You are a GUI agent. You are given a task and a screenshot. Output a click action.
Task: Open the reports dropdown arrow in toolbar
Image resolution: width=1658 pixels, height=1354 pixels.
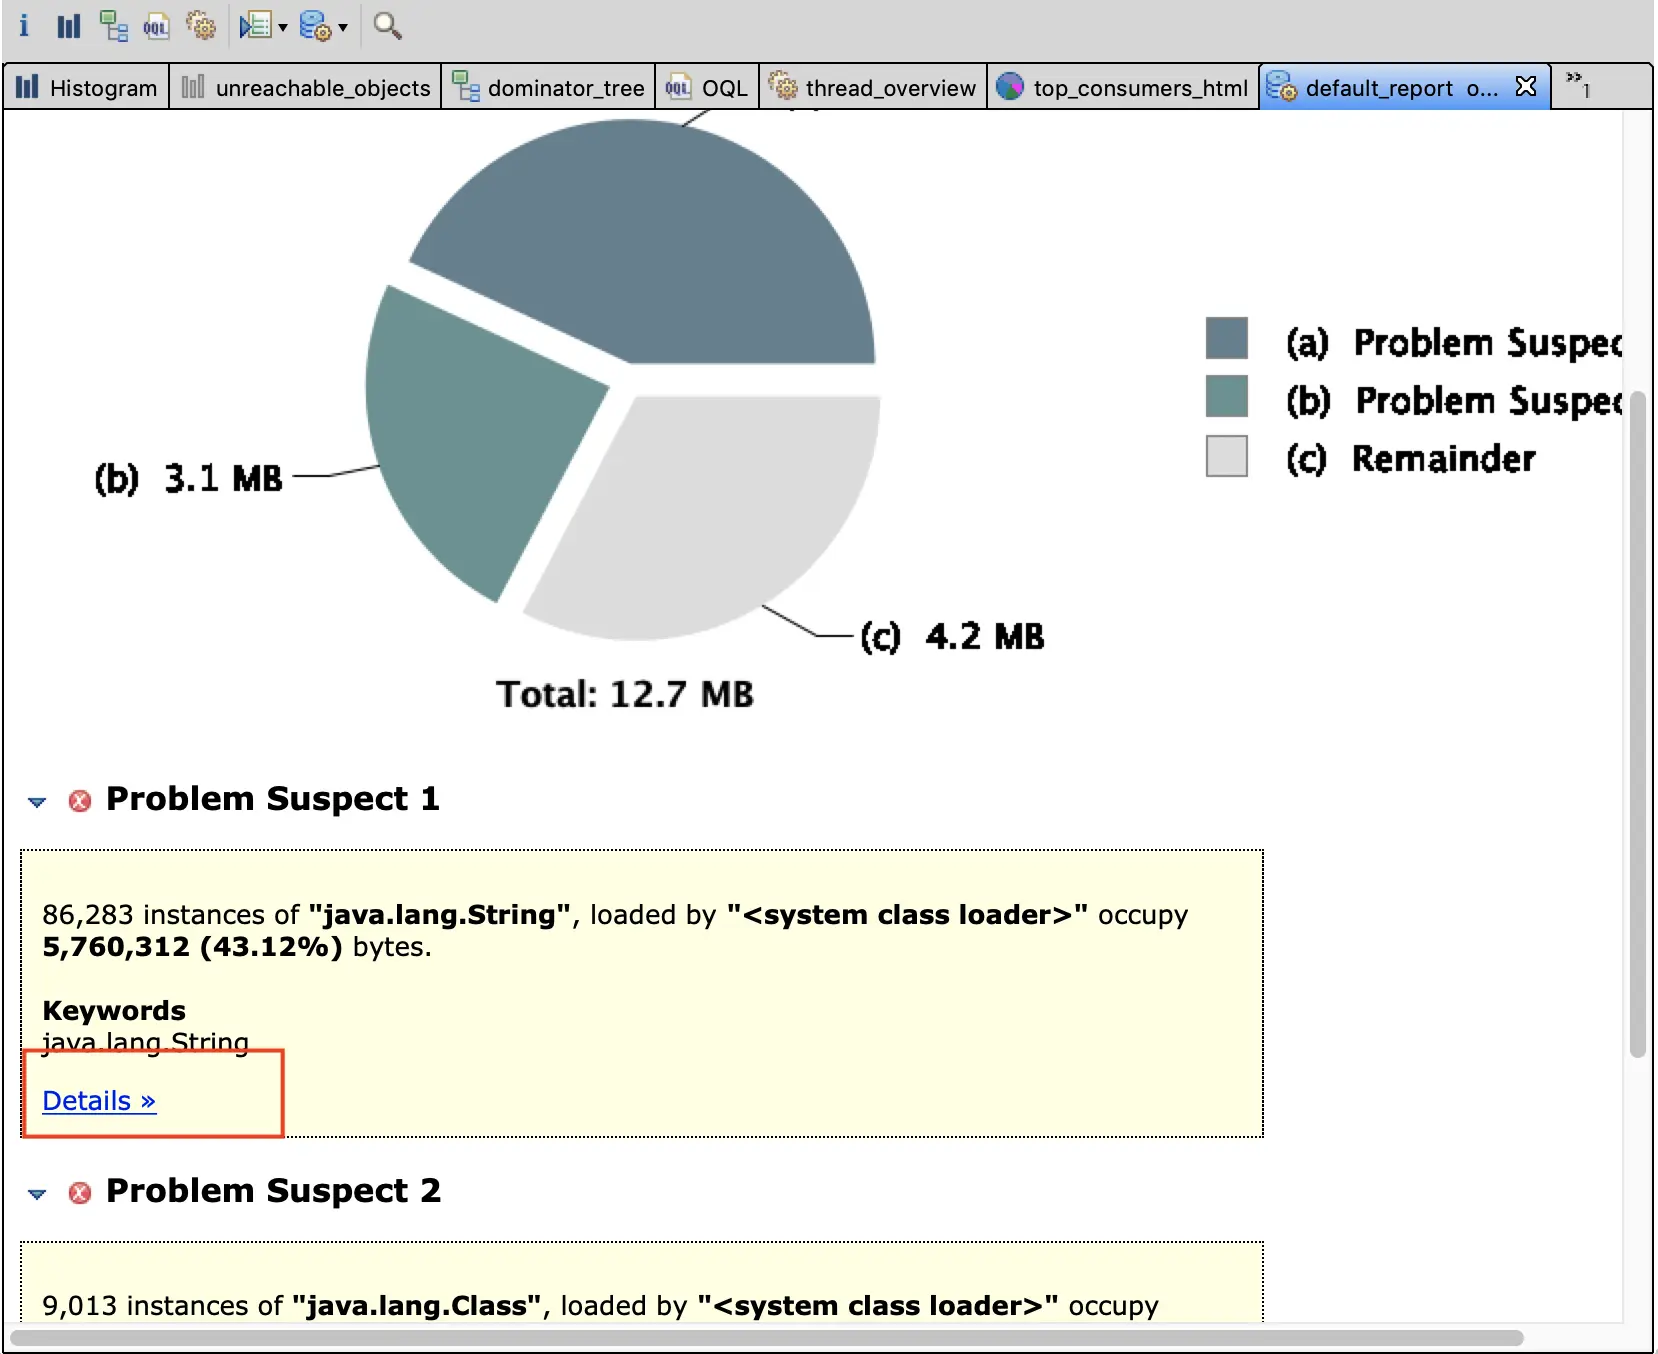(283, 27)
